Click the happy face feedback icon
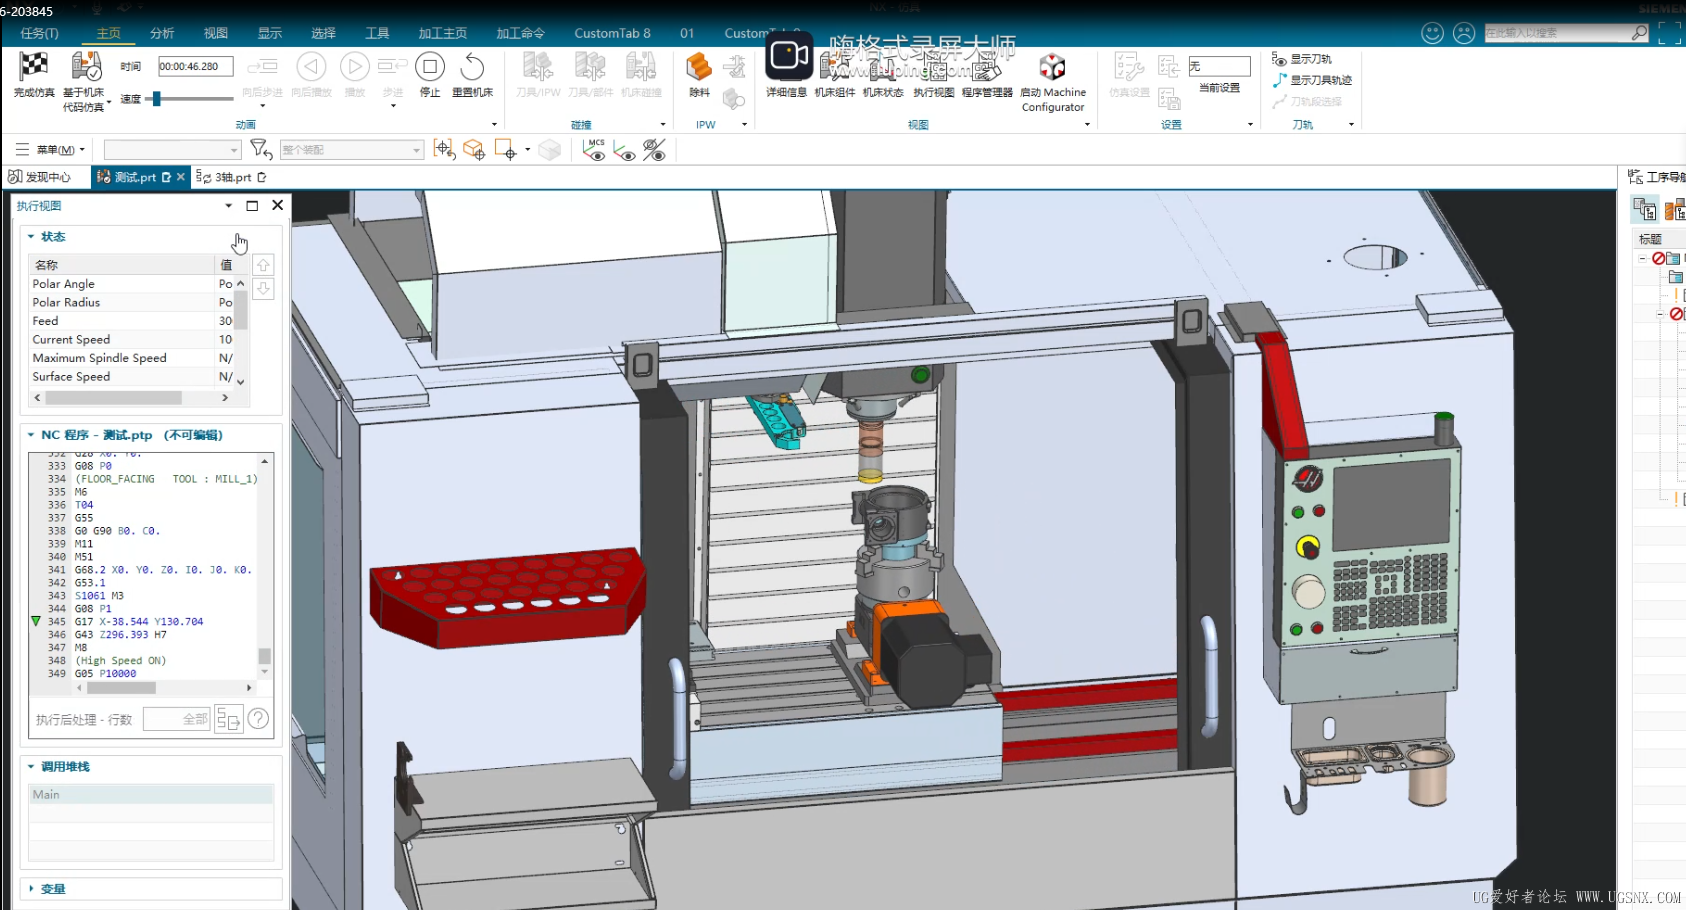This screenshot has height=910, width=1686. pos(1432,33)
